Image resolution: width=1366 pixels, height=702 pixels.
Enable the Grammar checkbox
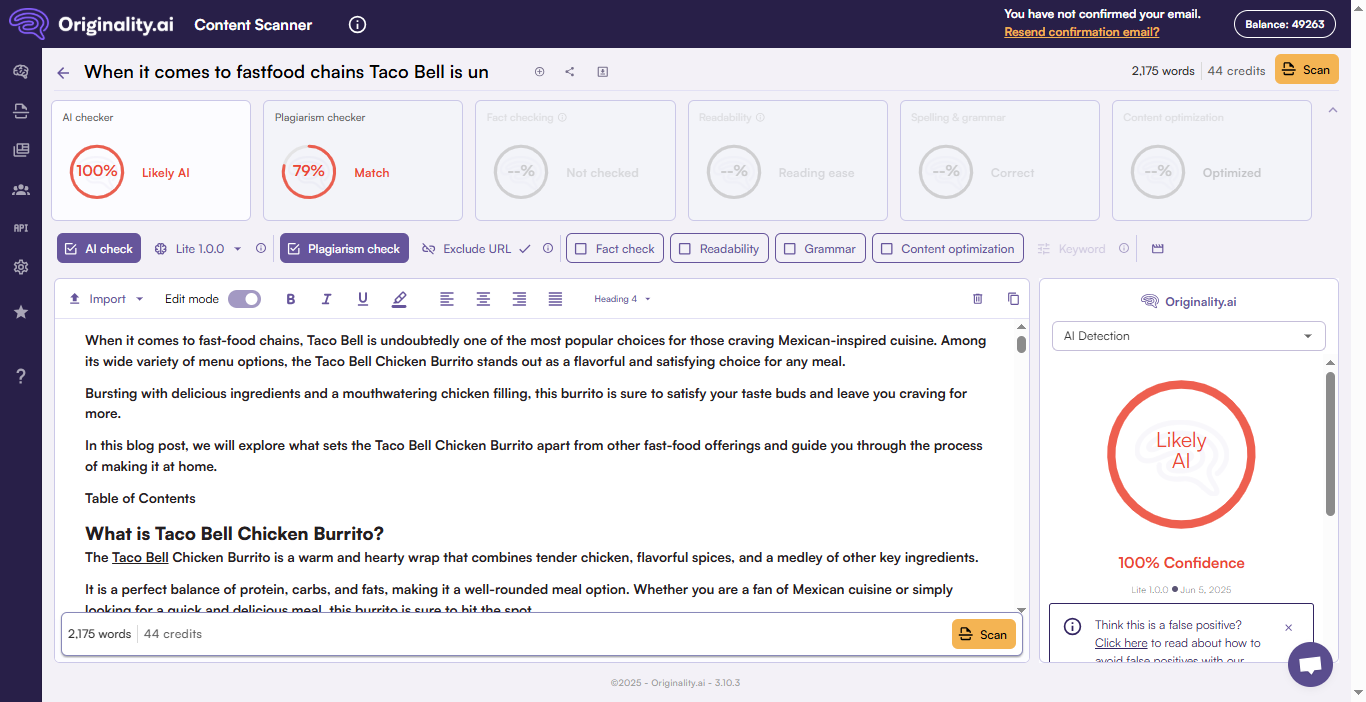click(x=820, y=248)
